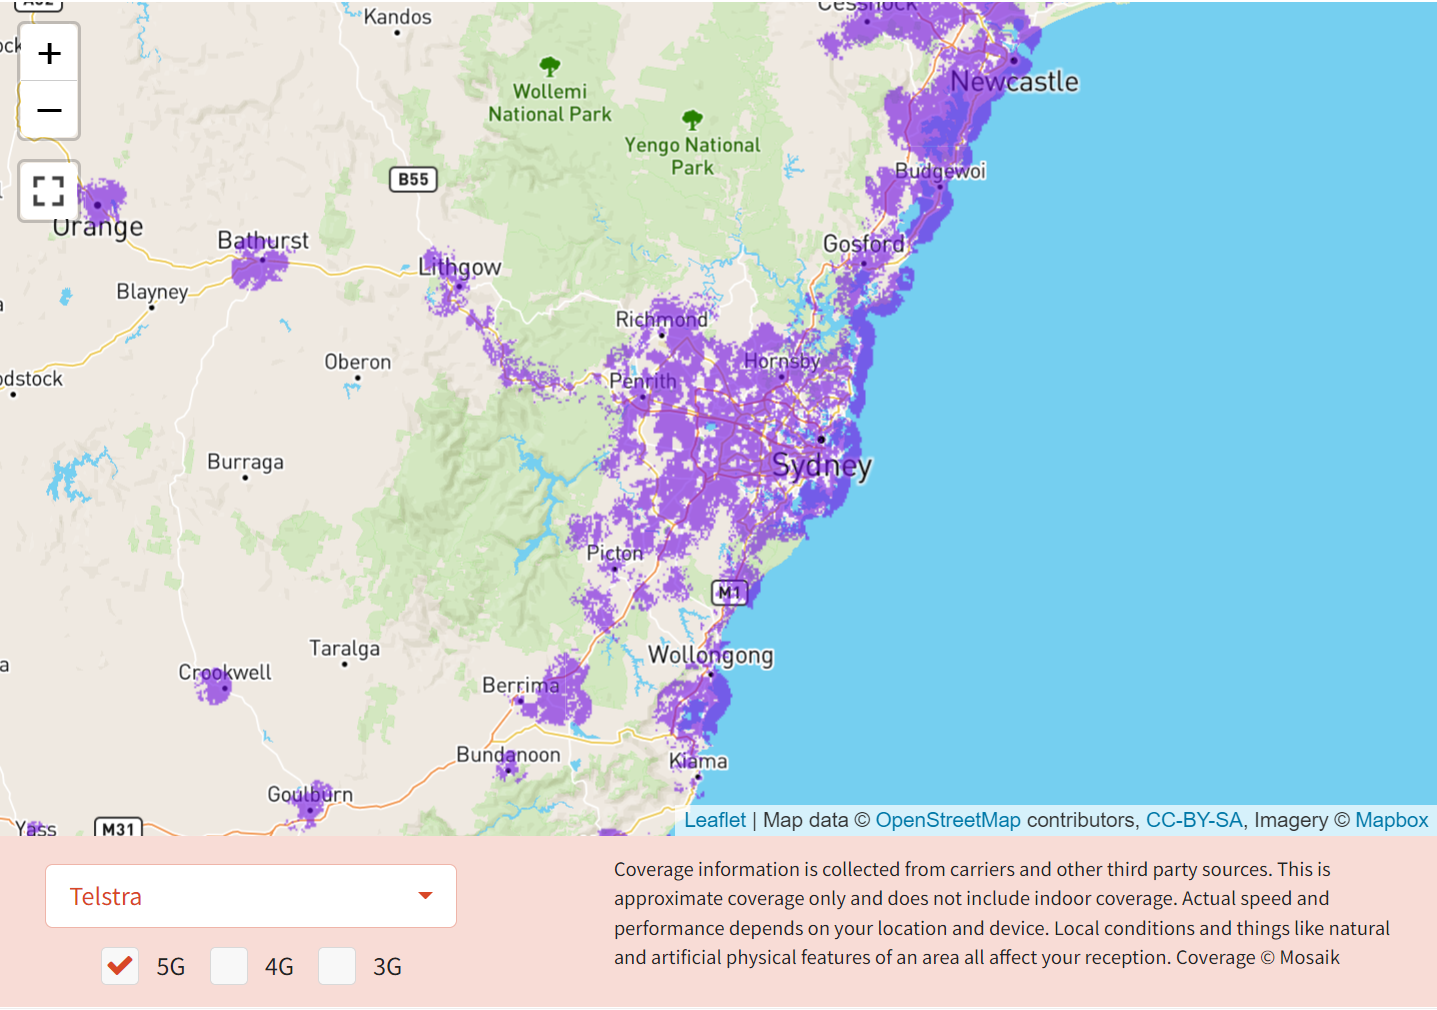Image resolution: width=1437 pixels, height=1010 pixels.
Task: Click the Penrith suburb label
Action: (x=643, y=381)
